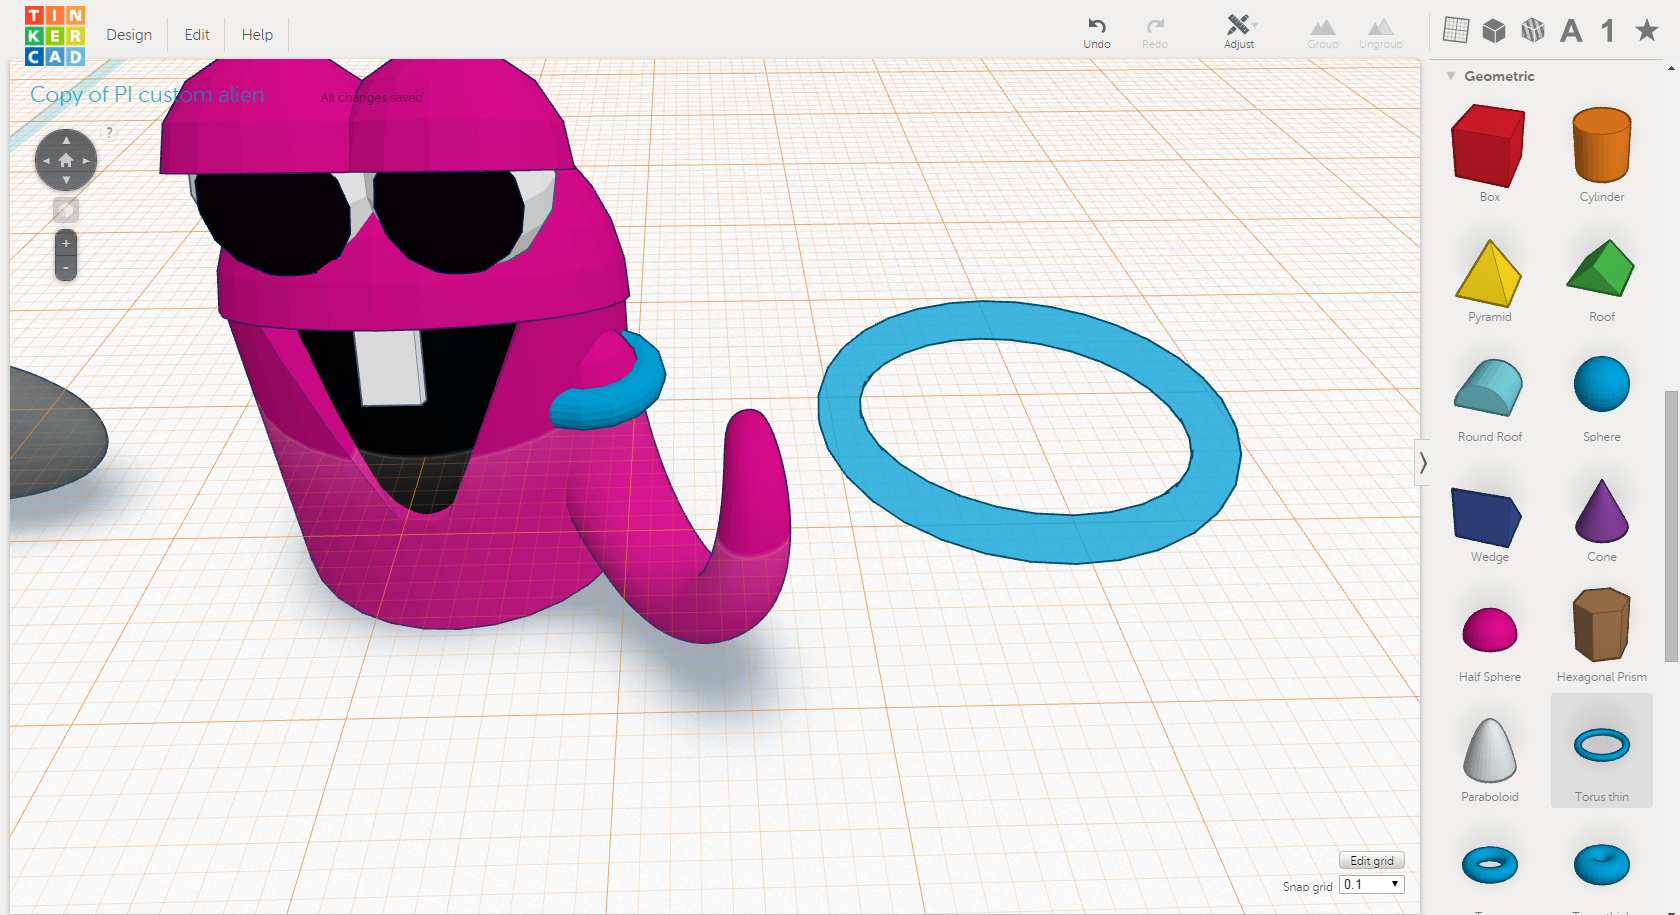Viewport: 1680px width, 915px height.
Task: Collapse the shapes sidebar panel arrow
Action: point(1423,463)
